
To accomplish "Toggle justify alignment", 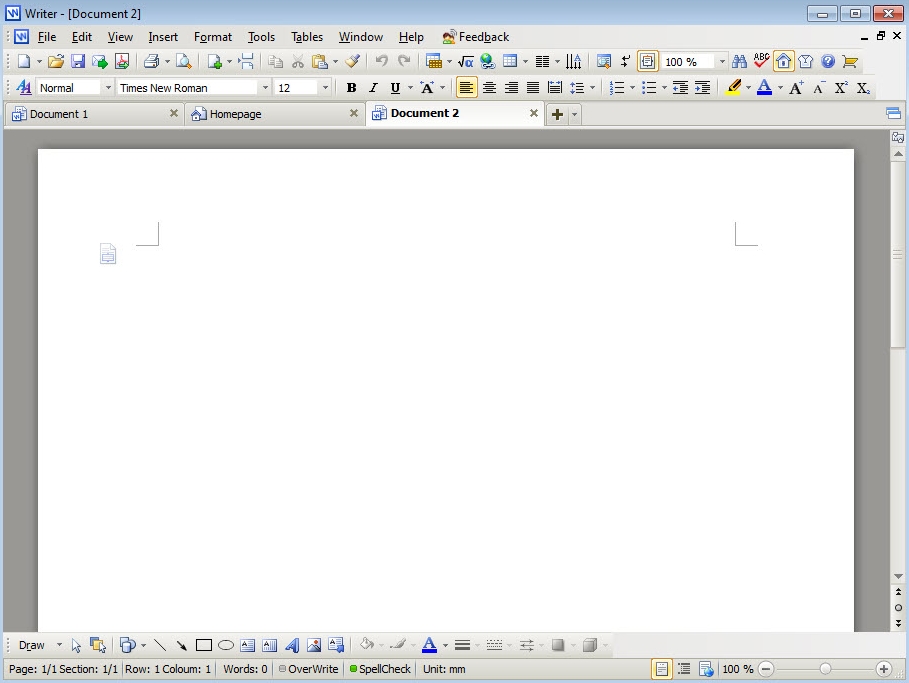I will pos(533,88).
